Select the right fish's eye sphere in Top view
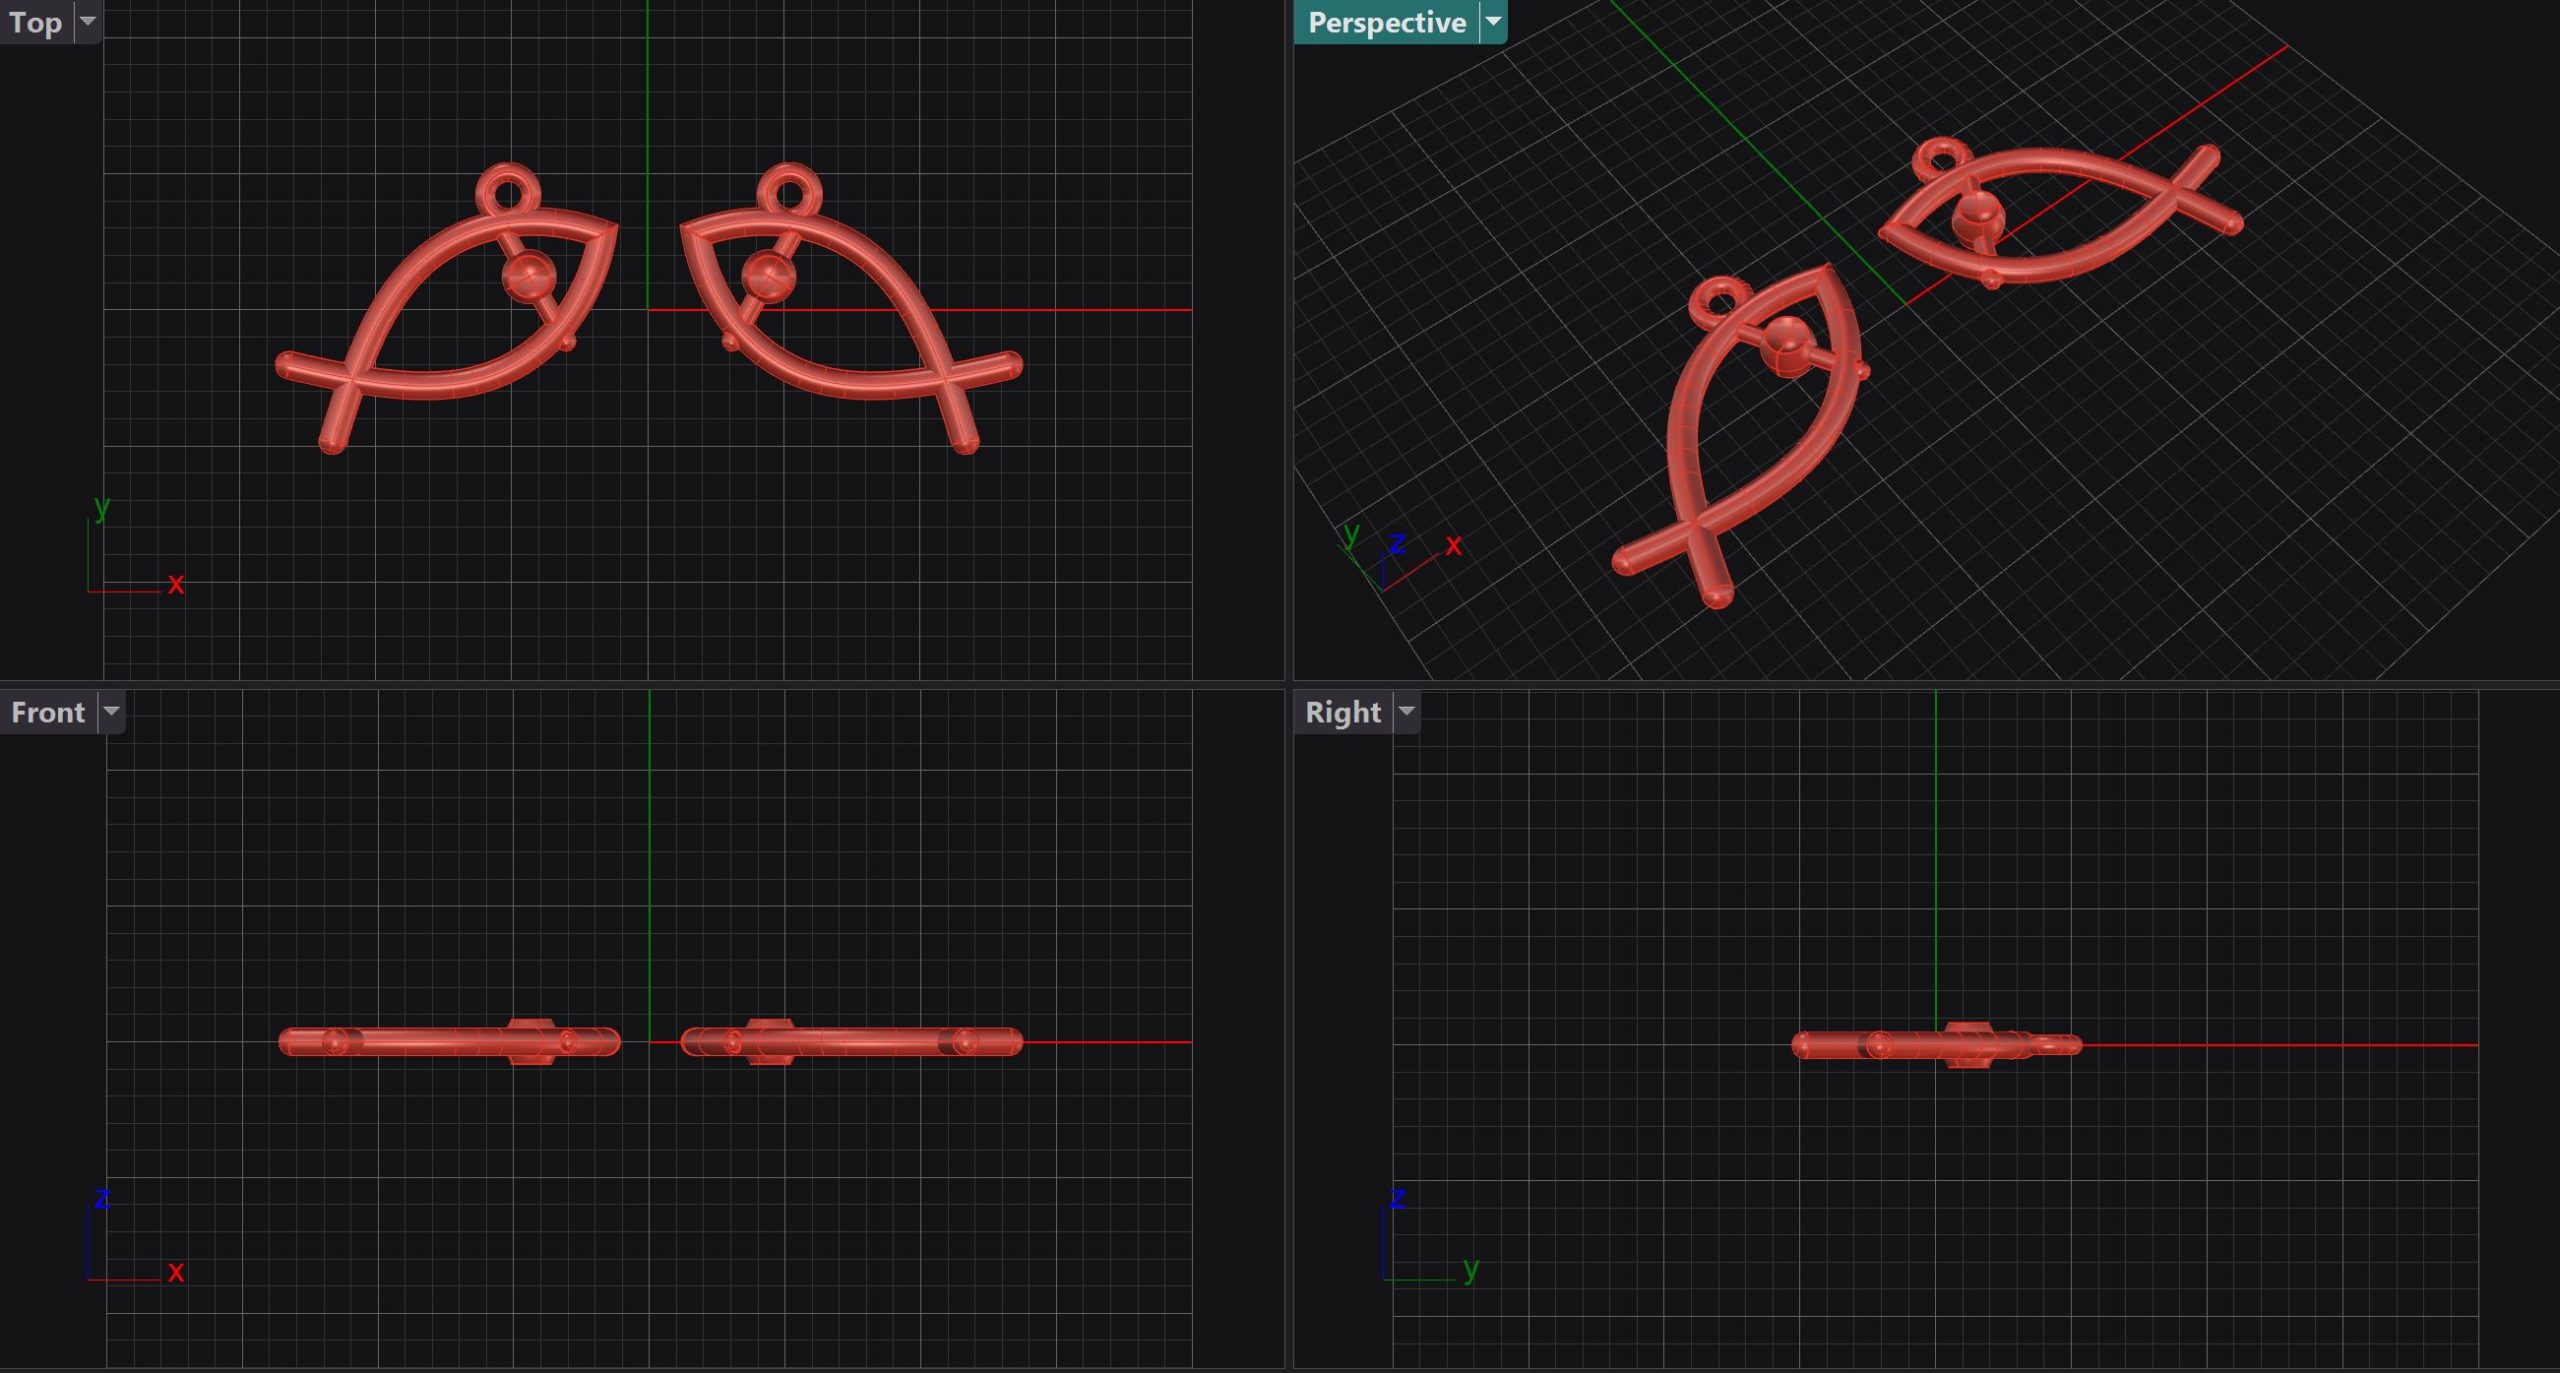 (x=768, y=276)
